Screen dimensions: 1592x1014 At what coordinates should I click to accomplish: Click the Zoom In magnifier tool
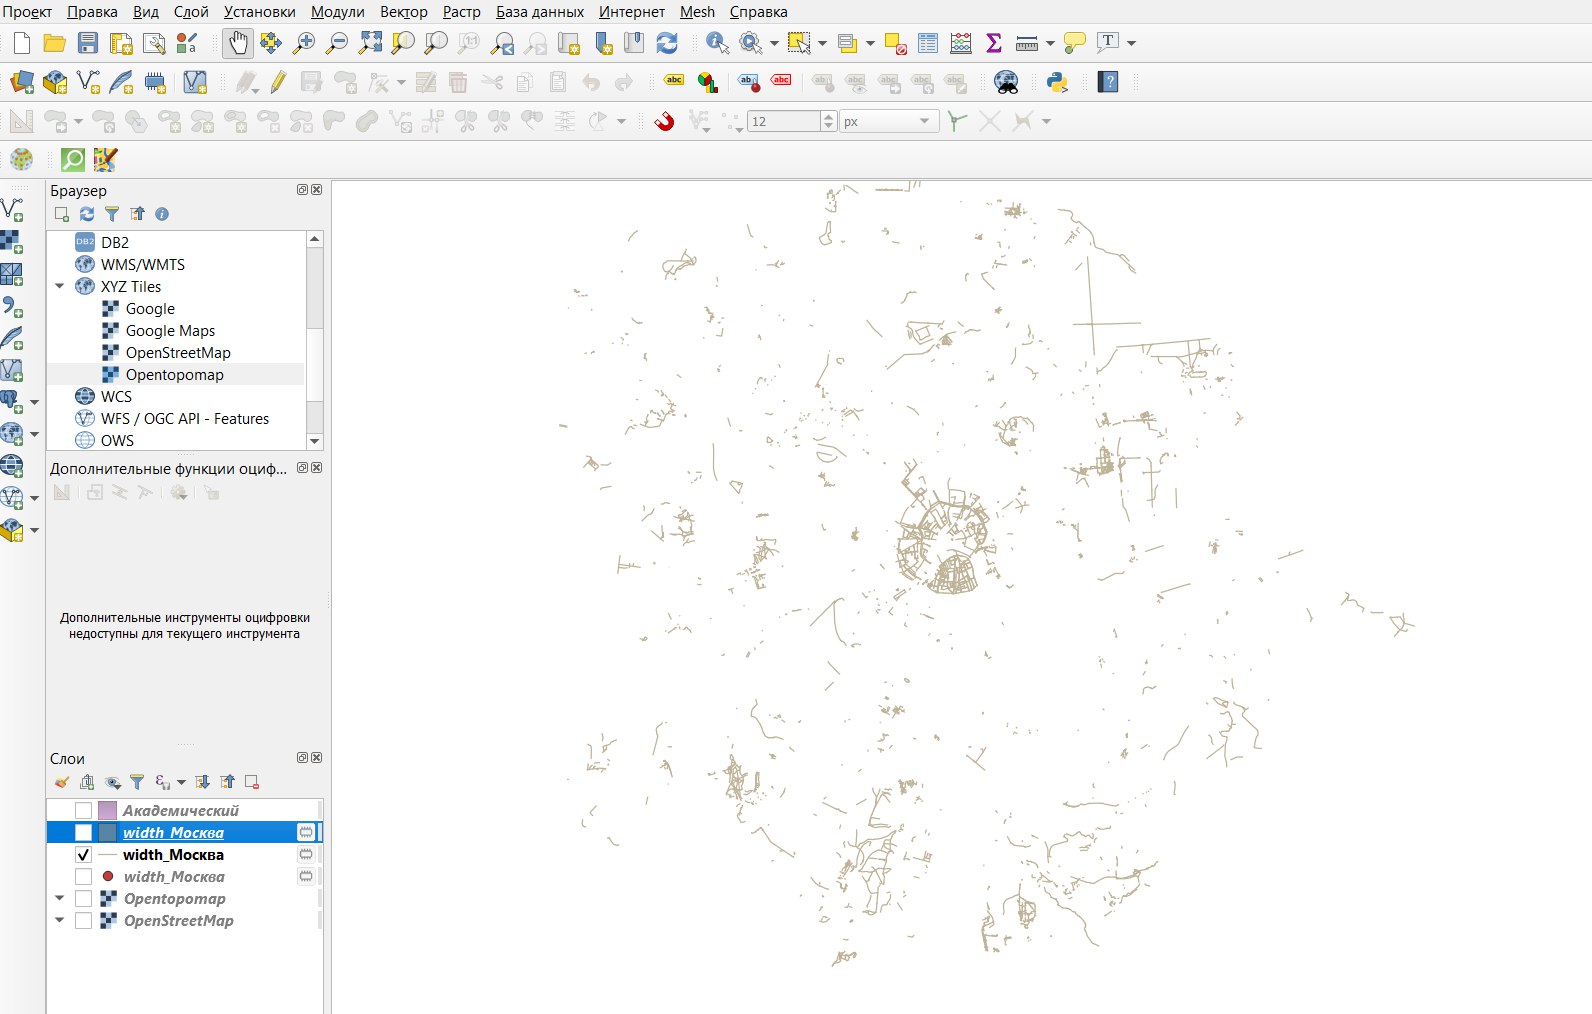[304, 43]
